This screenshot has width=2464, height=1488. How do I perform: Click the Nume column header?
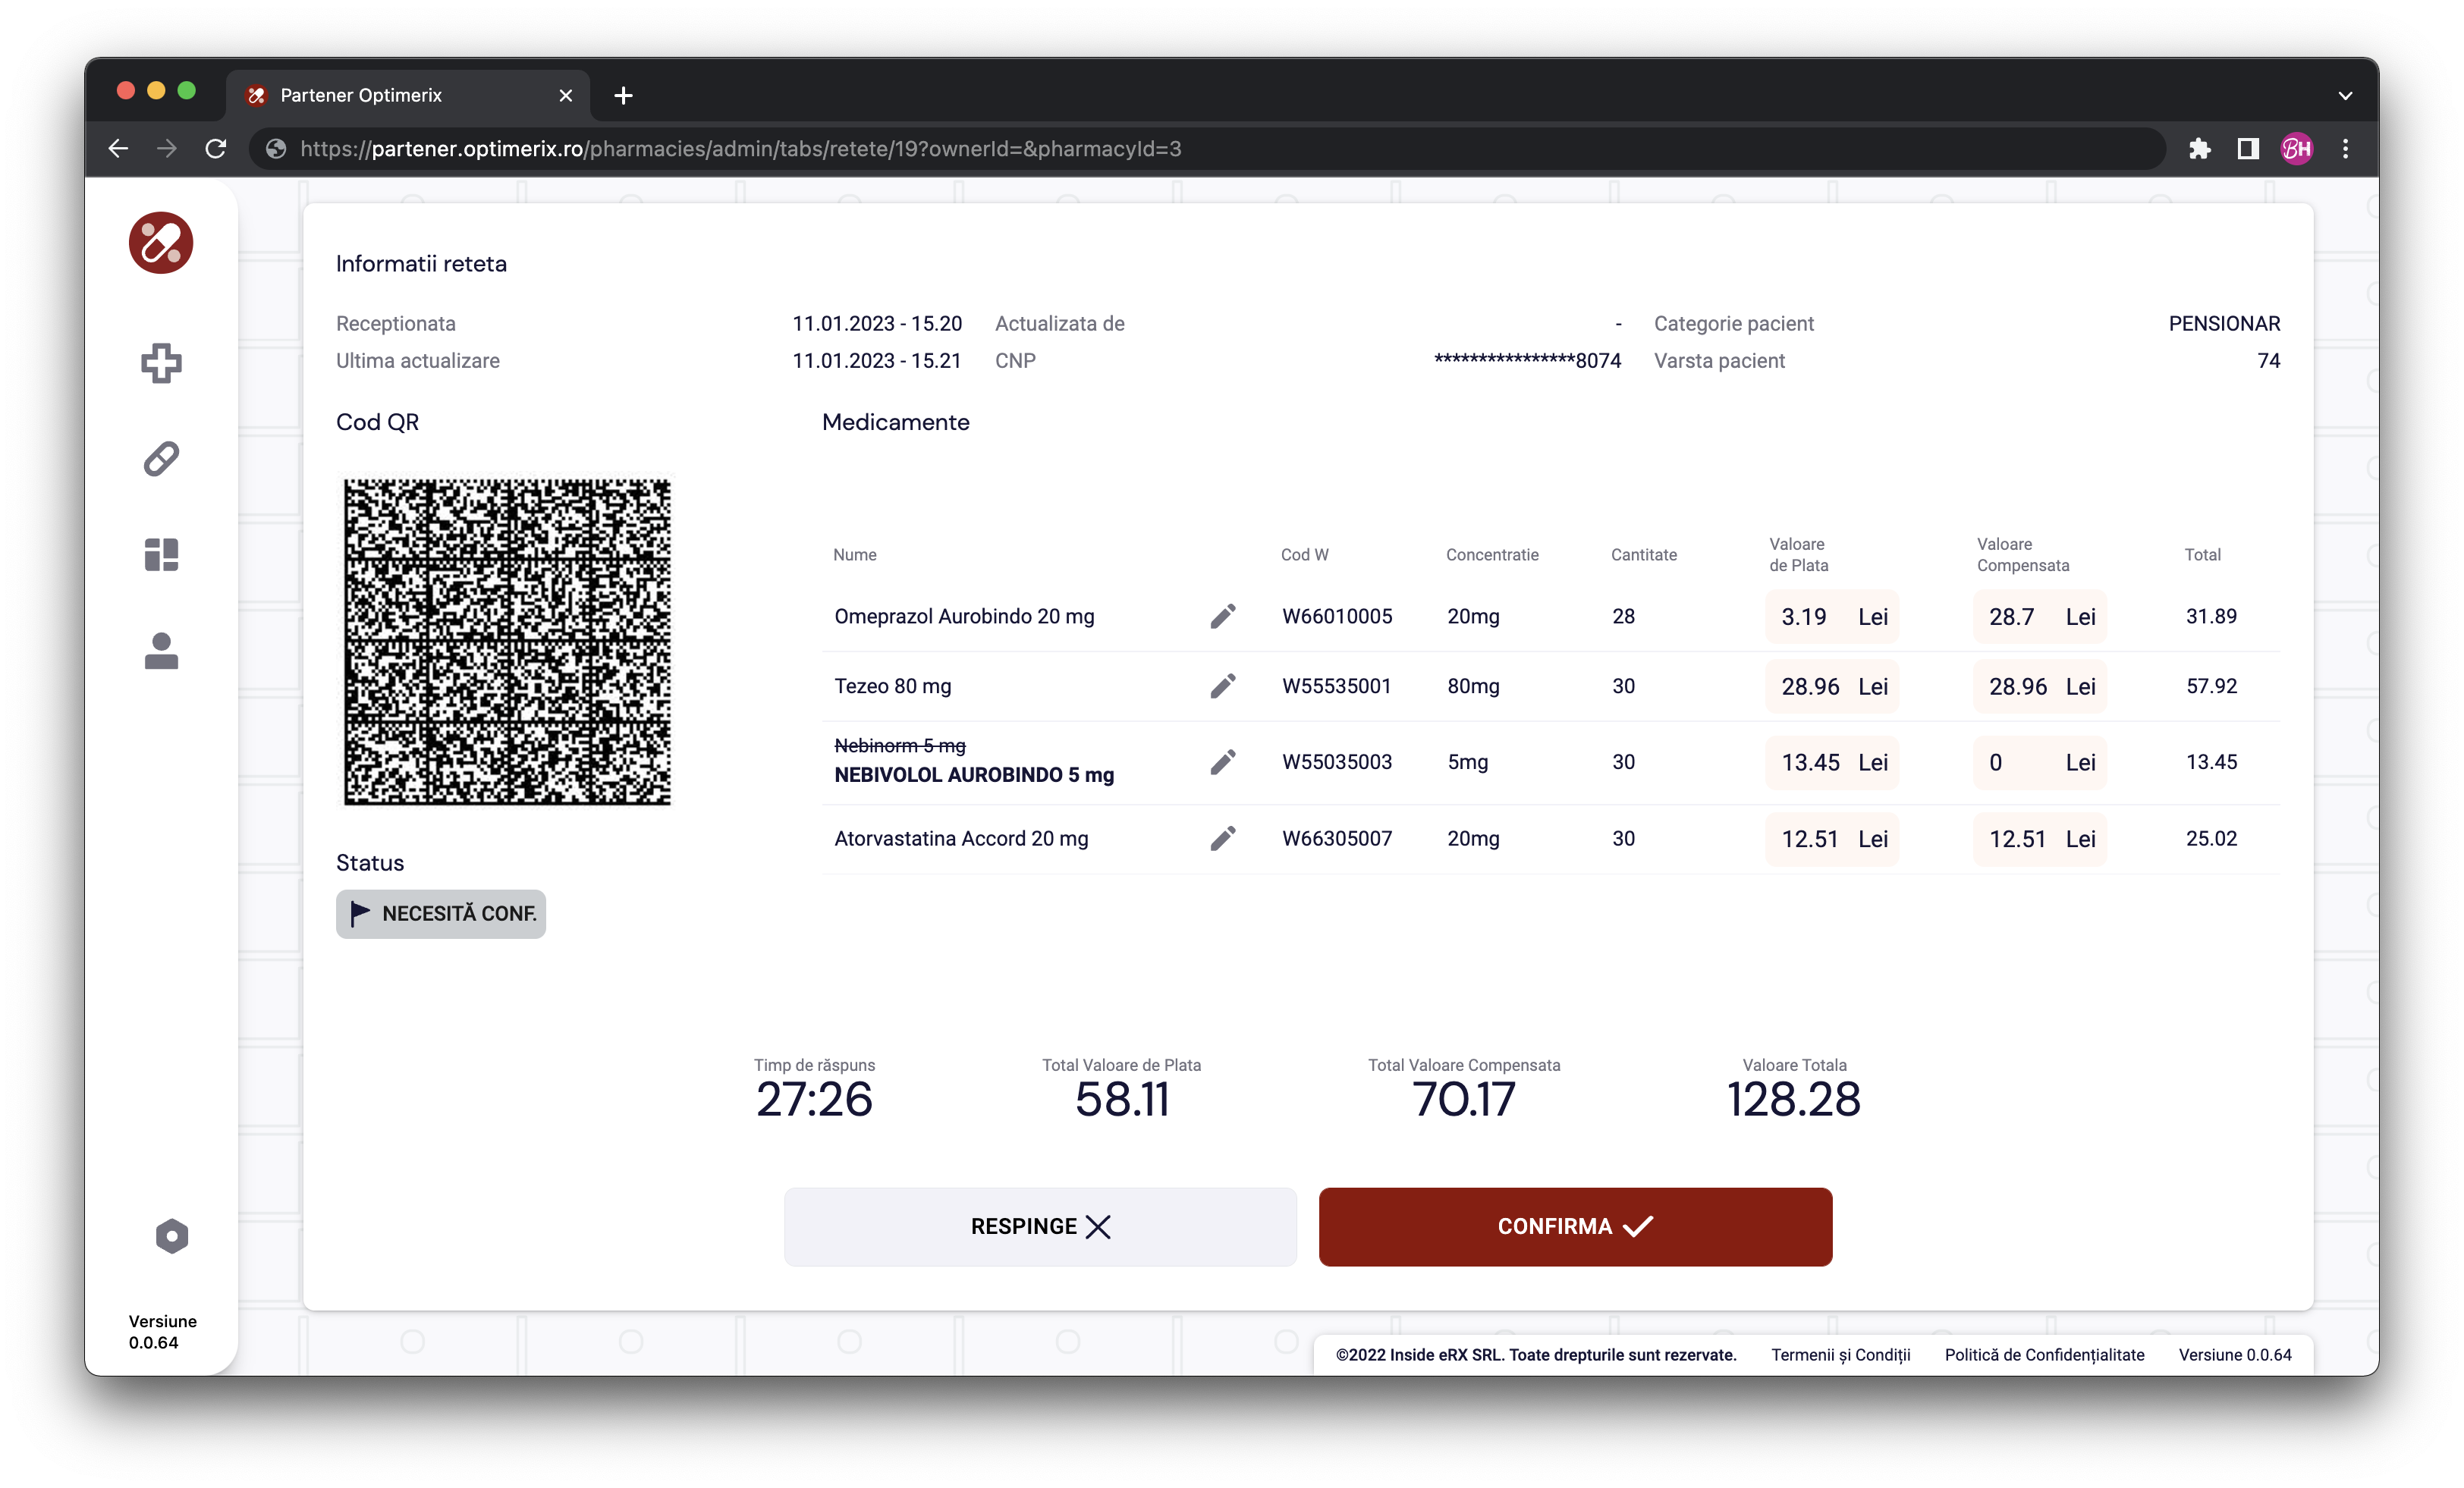pyautogui.click(x=854, y=554)
